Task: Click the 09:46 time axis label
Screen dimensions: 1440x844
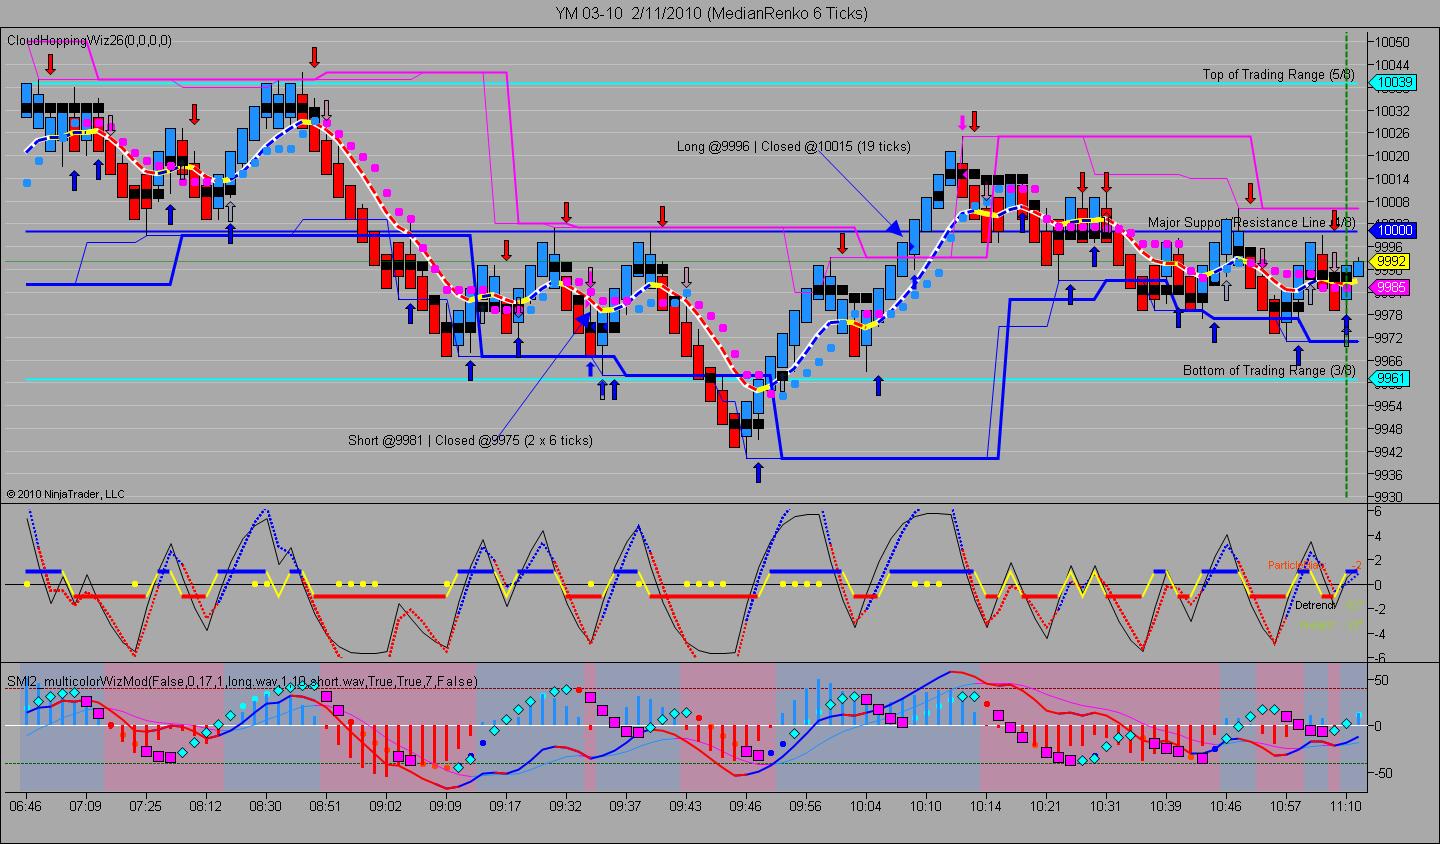Action: tap(745, 805)
